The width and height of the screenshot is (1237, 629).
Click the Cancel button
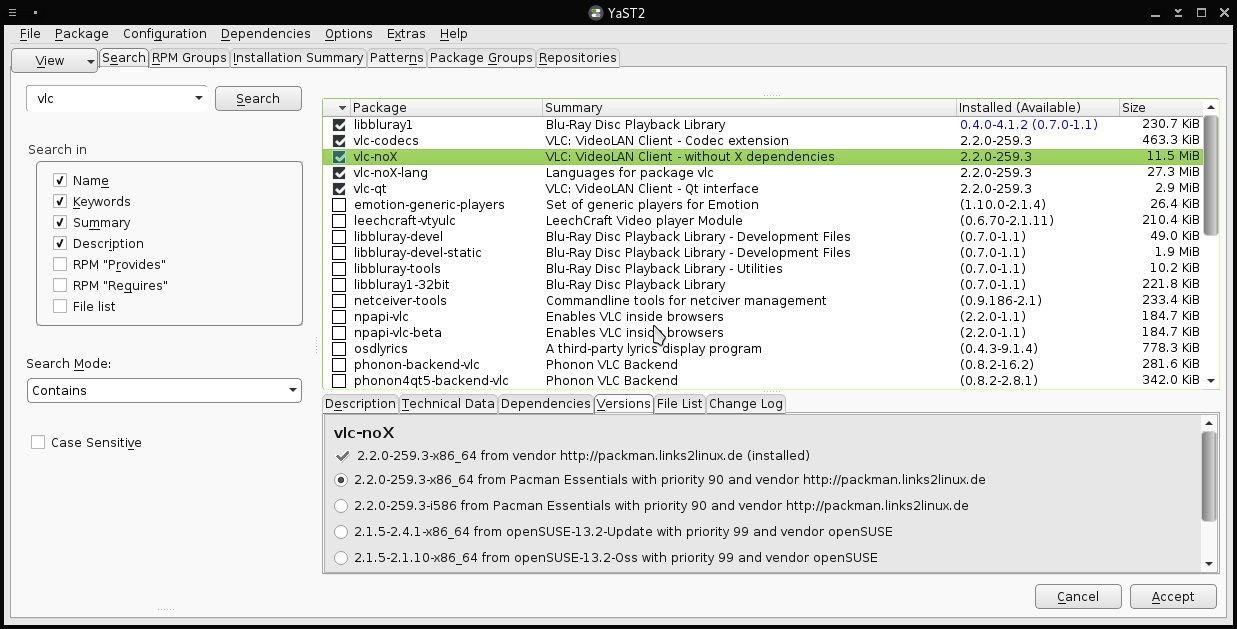[1078, 596]
